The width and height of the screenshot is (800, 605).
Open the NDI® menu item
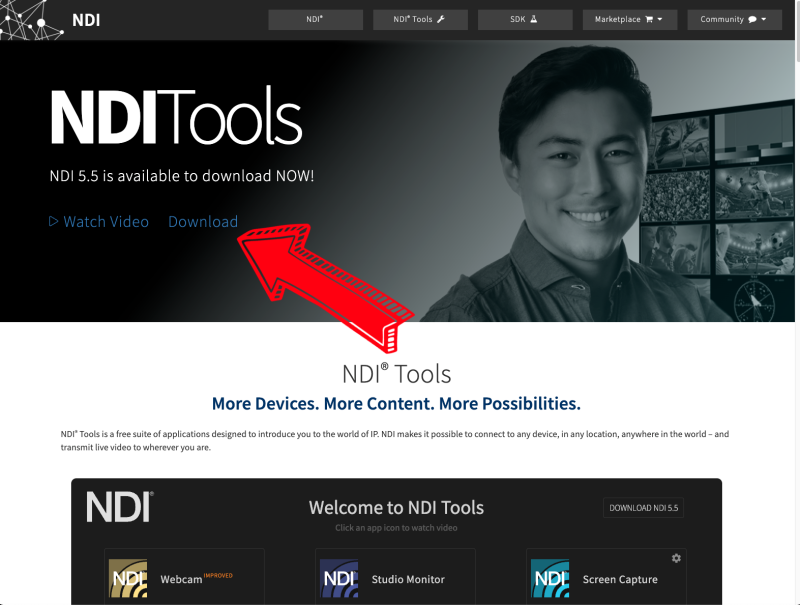coord(315,19)
